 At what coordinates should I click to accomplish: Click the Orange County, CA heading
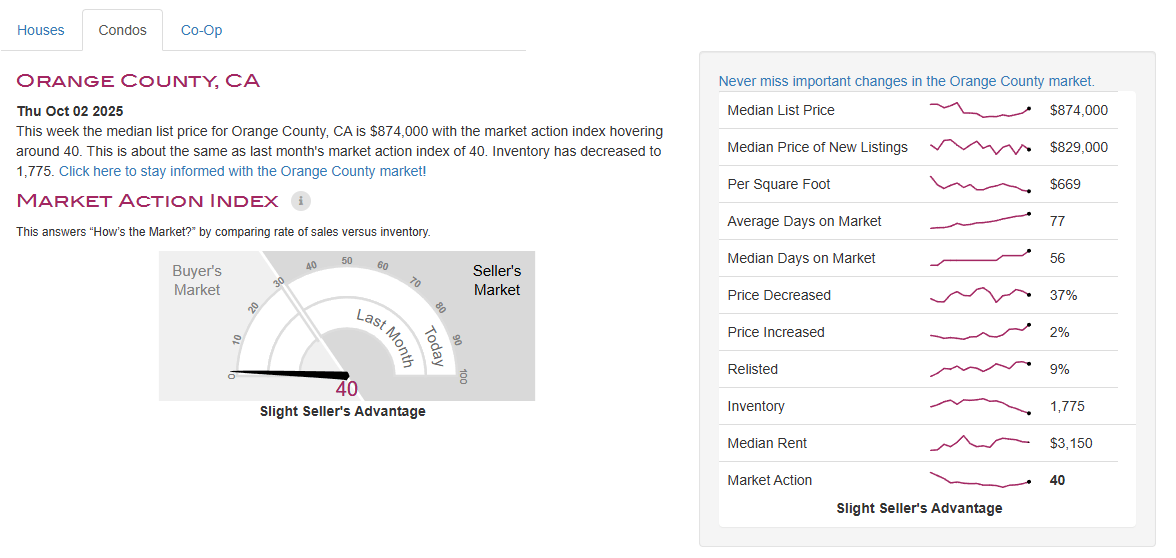coord(138,81)
